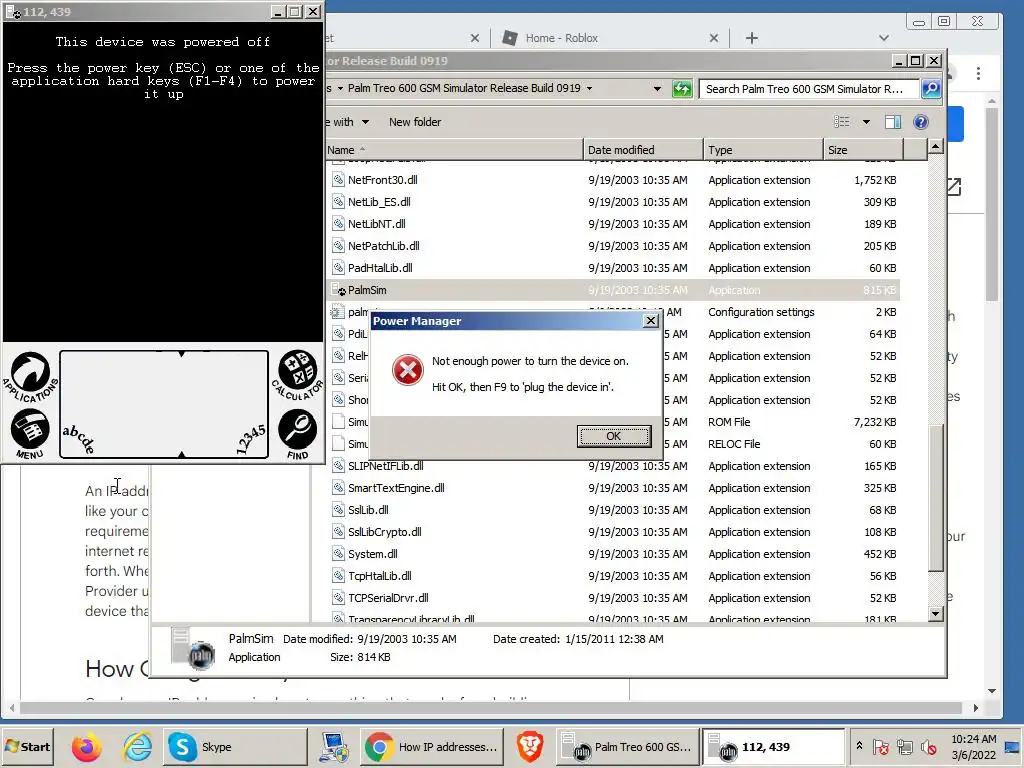Click the Explorer search box
Screen dimensions: 1024x768
(x=809, y=89)
